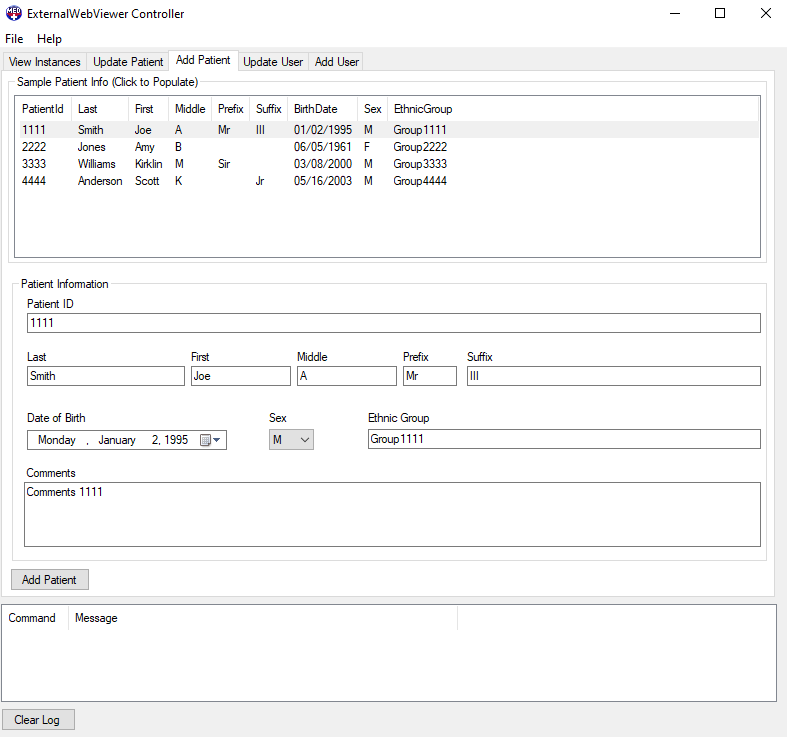Click the First name field containing Joe
787x737 pixels.
point(240,376)
